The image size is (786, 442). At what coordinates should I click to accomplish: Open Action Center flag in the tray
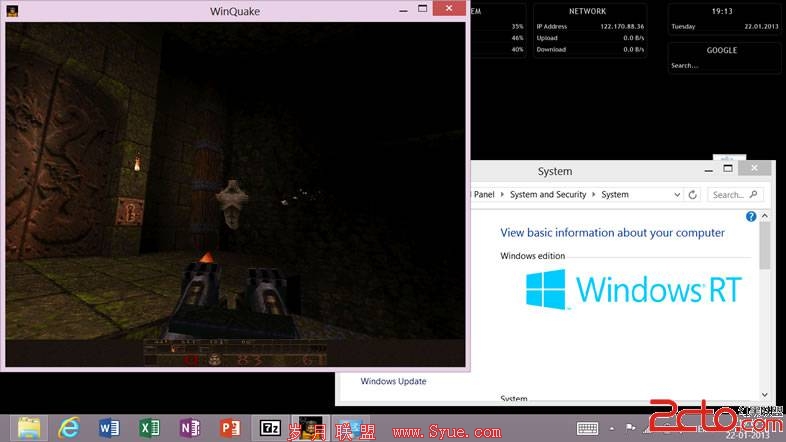pyautogui.click(x=630, y=428)
